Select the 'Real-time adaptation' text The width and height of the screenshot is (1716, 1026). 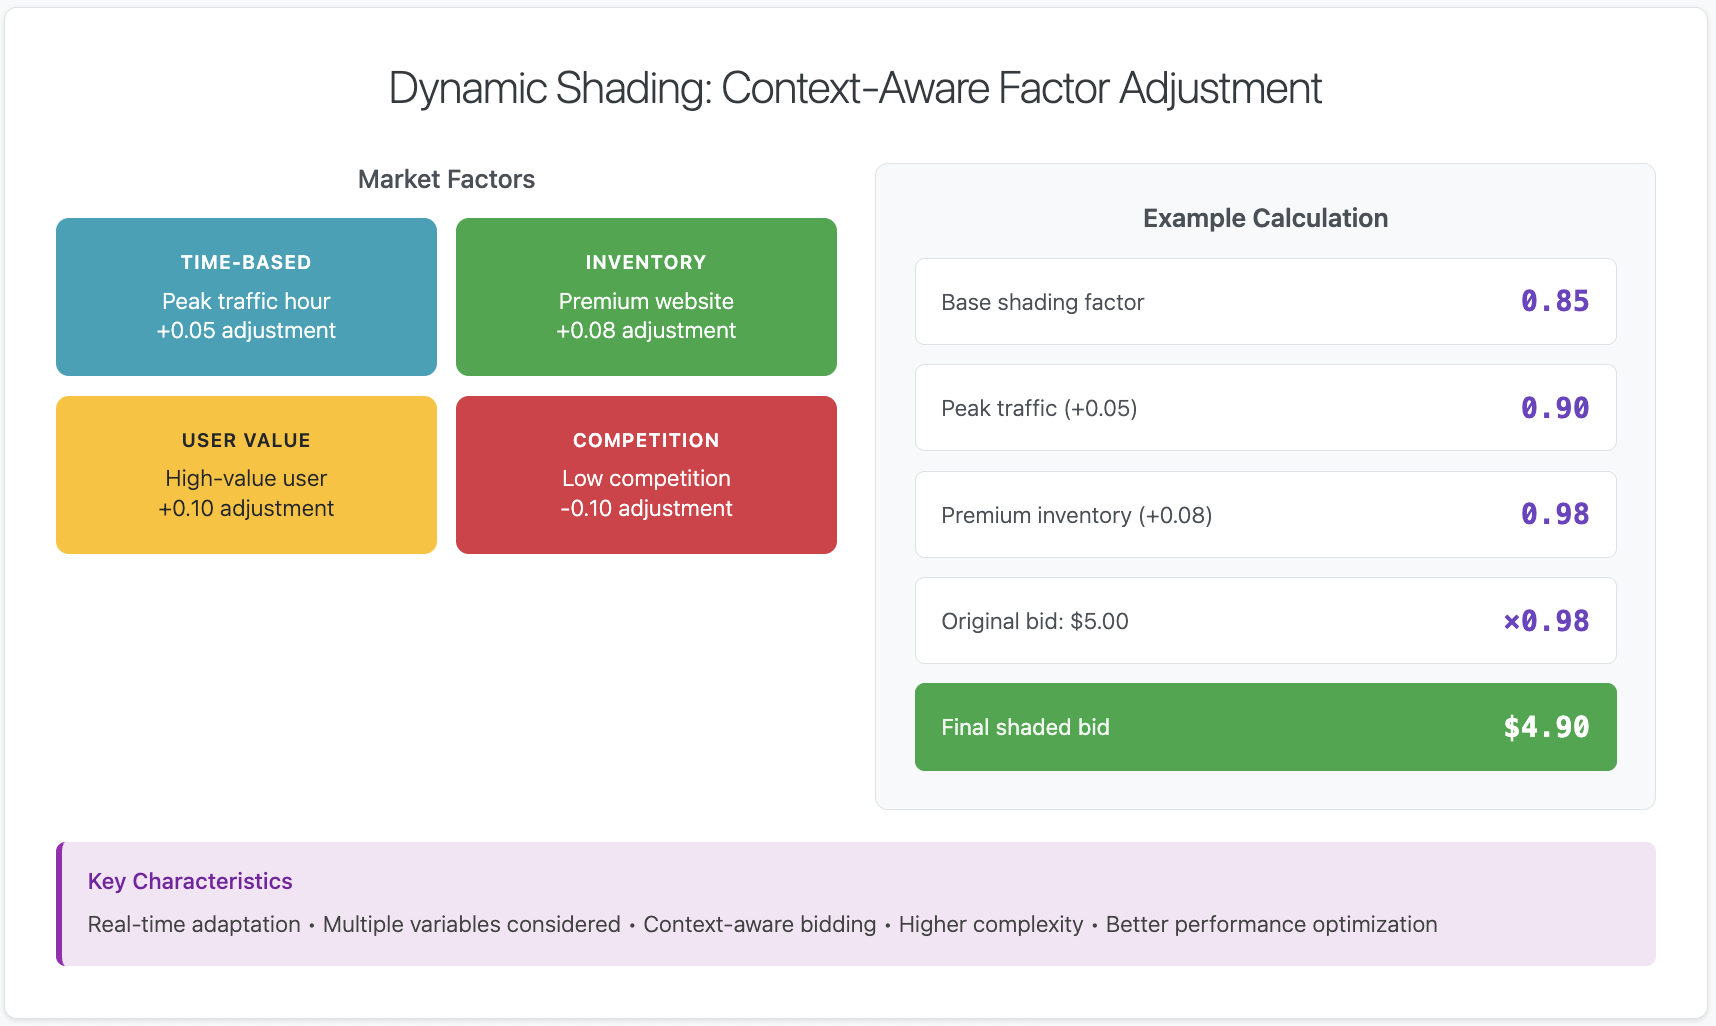coord(194,924)
